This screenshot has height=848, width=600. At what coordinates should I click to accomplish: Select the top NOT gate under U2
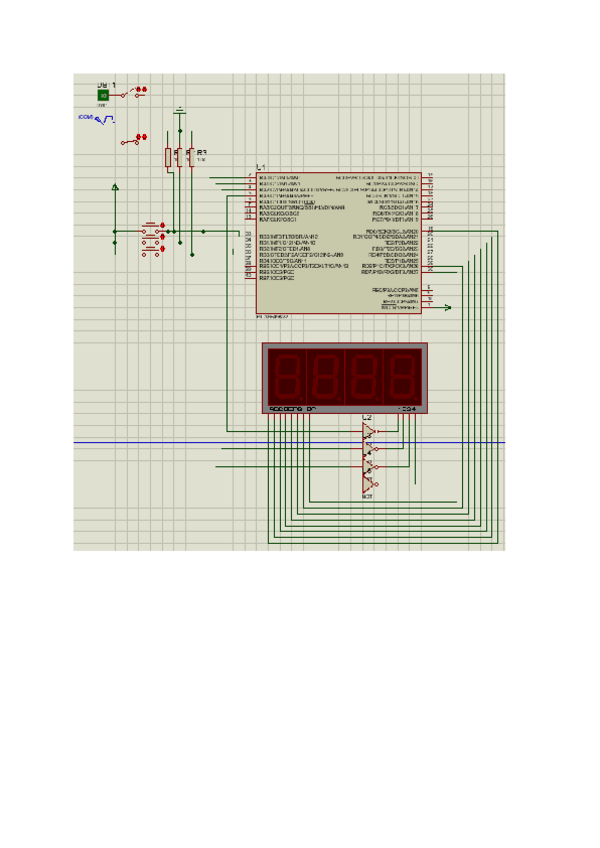tap(369, 431)
